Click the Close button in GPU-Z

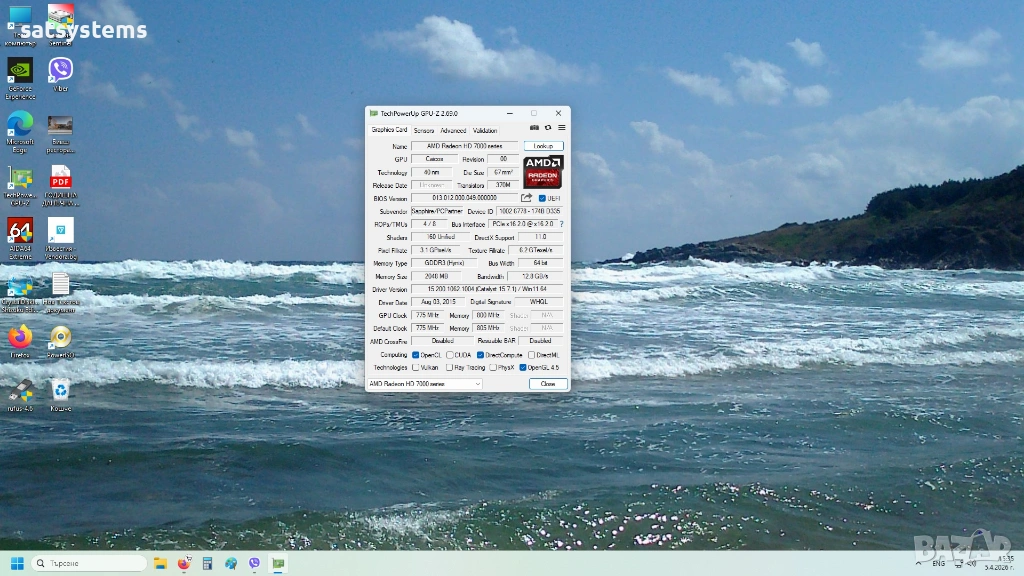click(548, 384)
